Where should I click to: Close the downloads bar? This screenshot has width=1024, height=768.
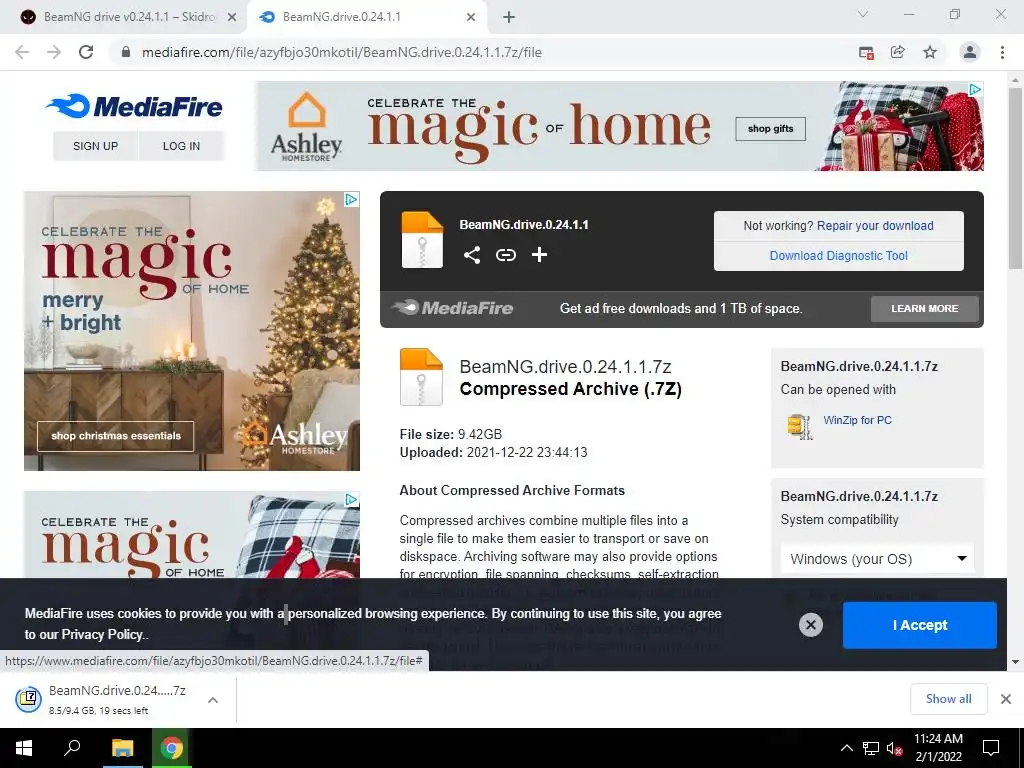[x=1006, y=699]
